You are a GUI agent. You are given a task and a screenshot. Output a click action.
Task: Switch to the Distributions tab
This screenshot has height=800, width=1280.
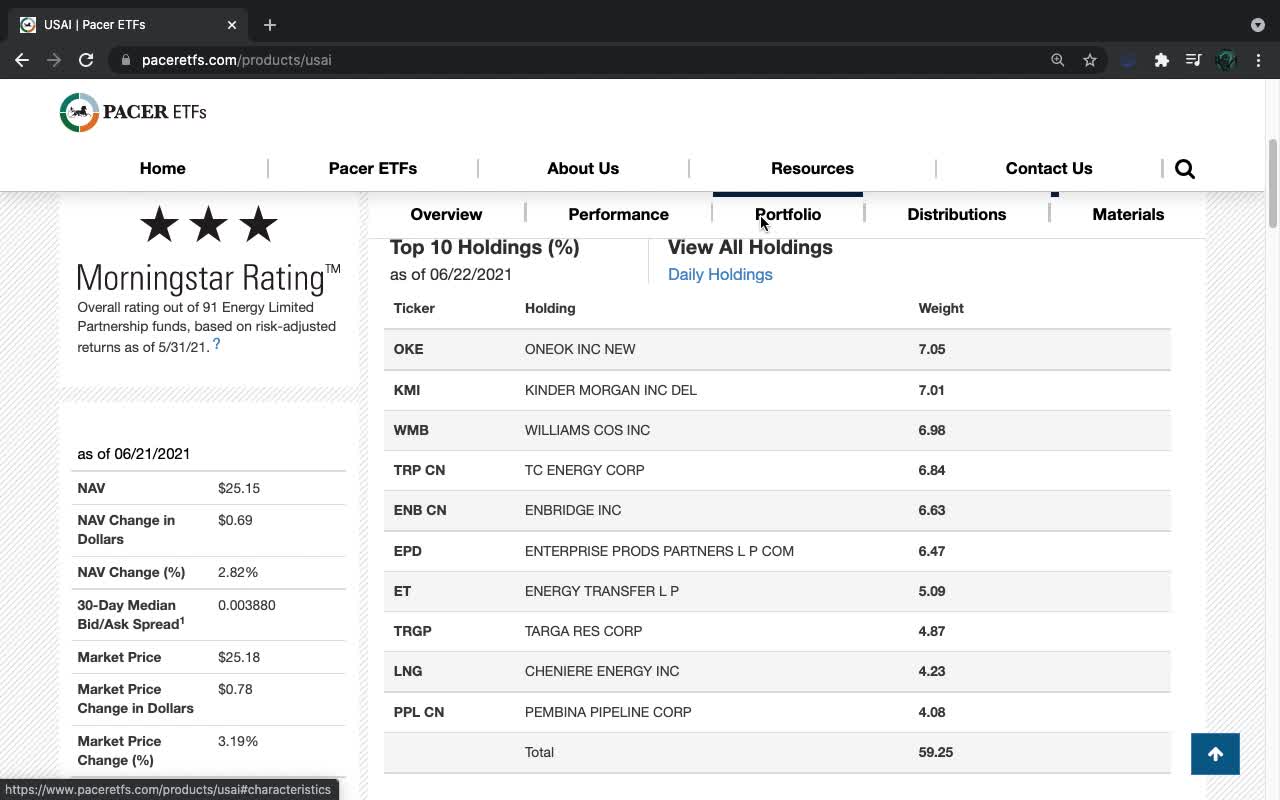point(957,214)
